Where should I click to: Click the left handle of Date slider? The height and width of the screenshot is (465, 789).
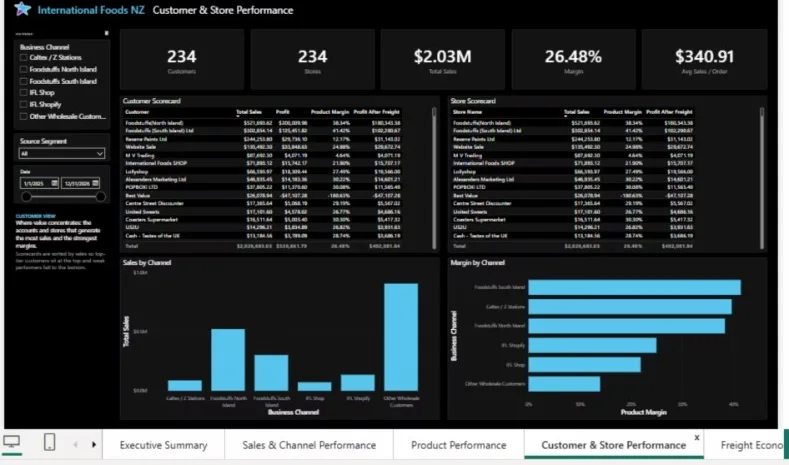(26, 197)
